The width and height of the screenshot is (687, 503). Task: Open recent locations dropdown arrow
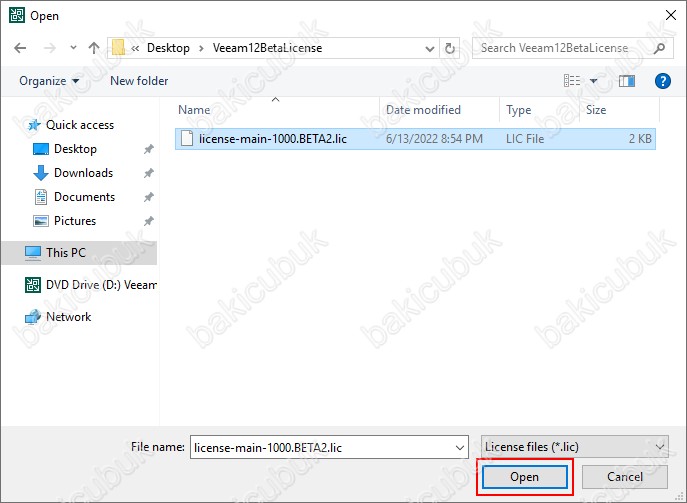click(73, 47)
